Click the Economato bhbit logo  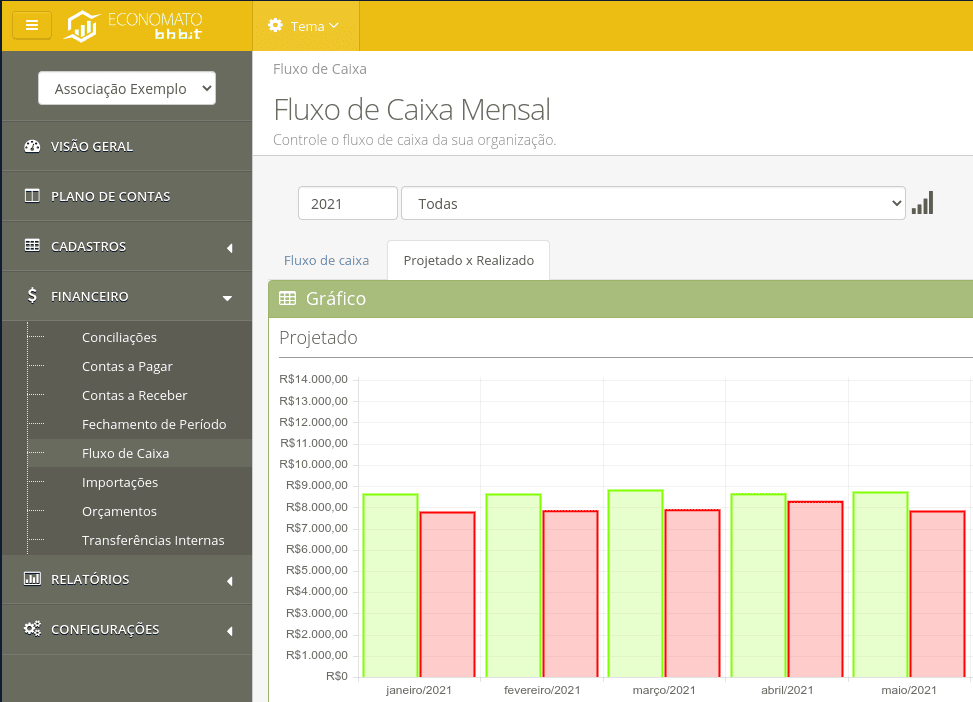click(134, 26)
